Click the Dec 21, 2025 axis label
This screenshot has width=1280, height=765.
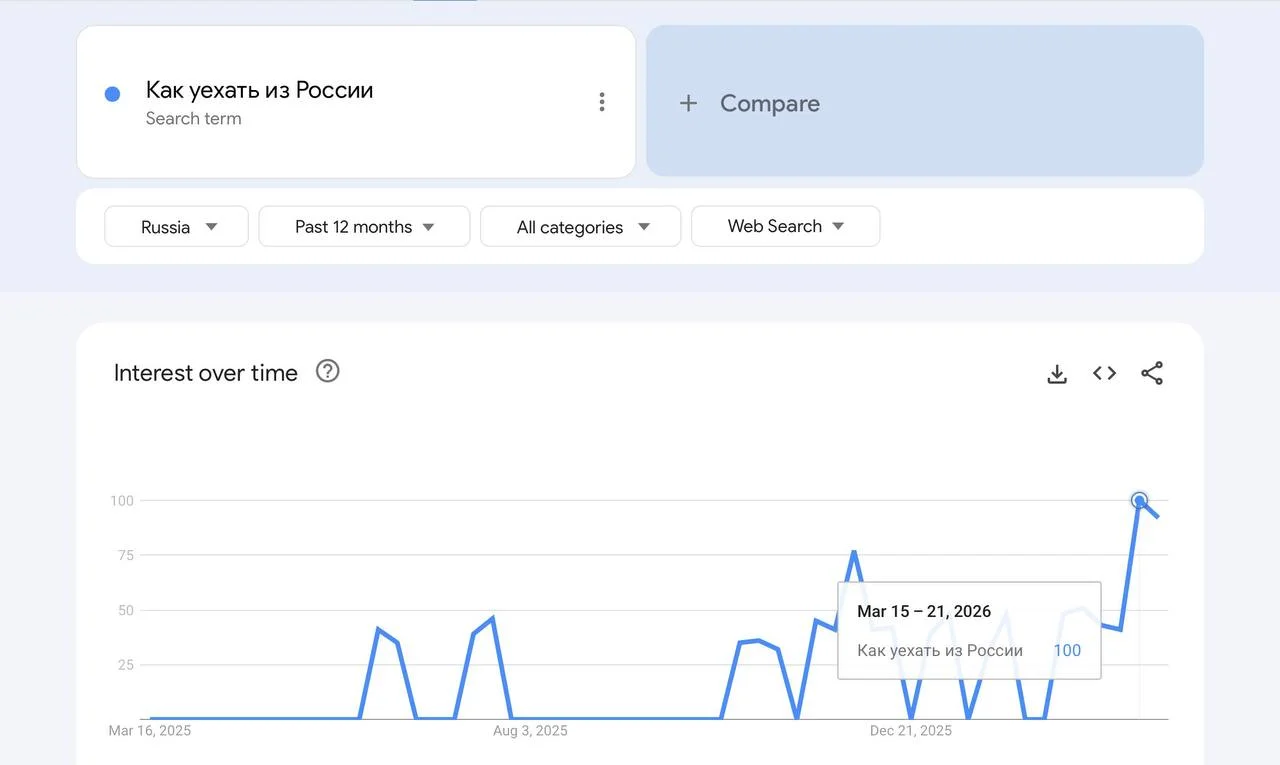tap(910, 731)
